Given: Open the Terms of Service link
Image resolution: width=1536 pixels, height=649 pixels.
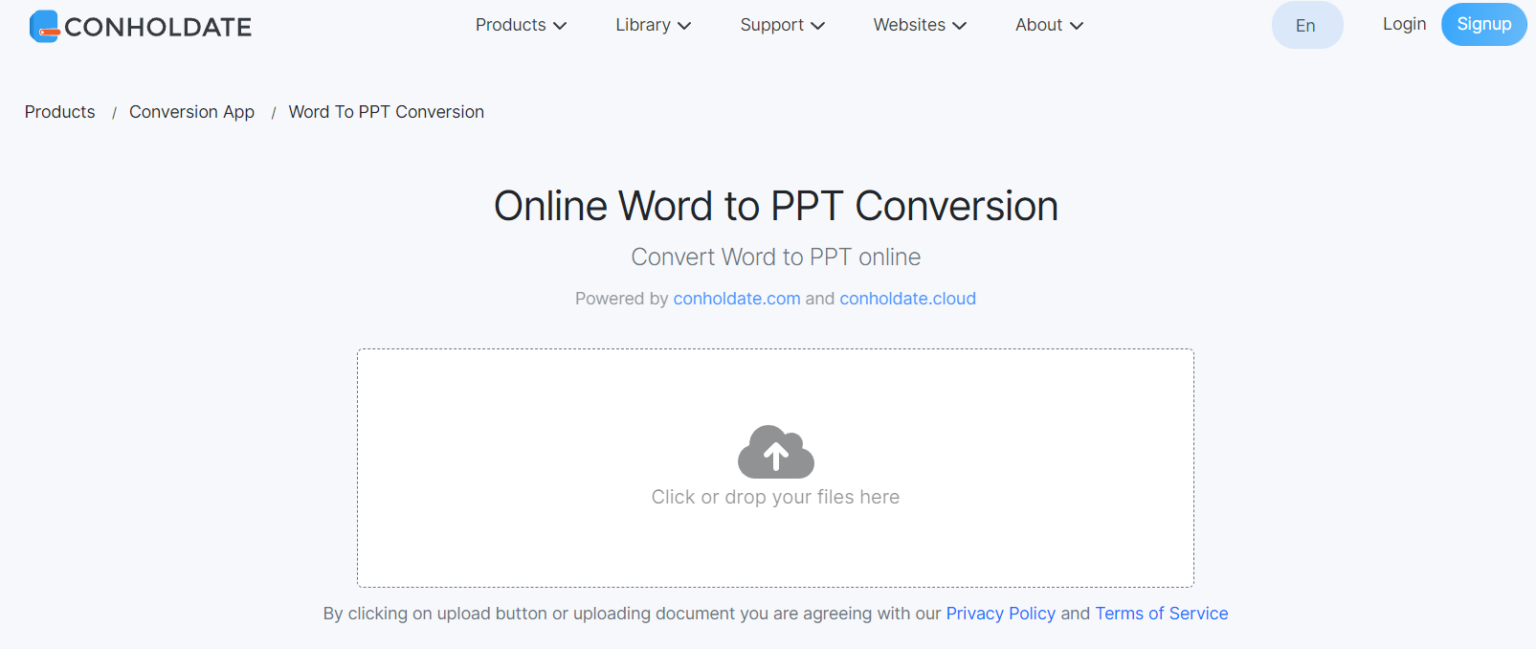Looking at the screenshot, I should [x=1162, y=613].
